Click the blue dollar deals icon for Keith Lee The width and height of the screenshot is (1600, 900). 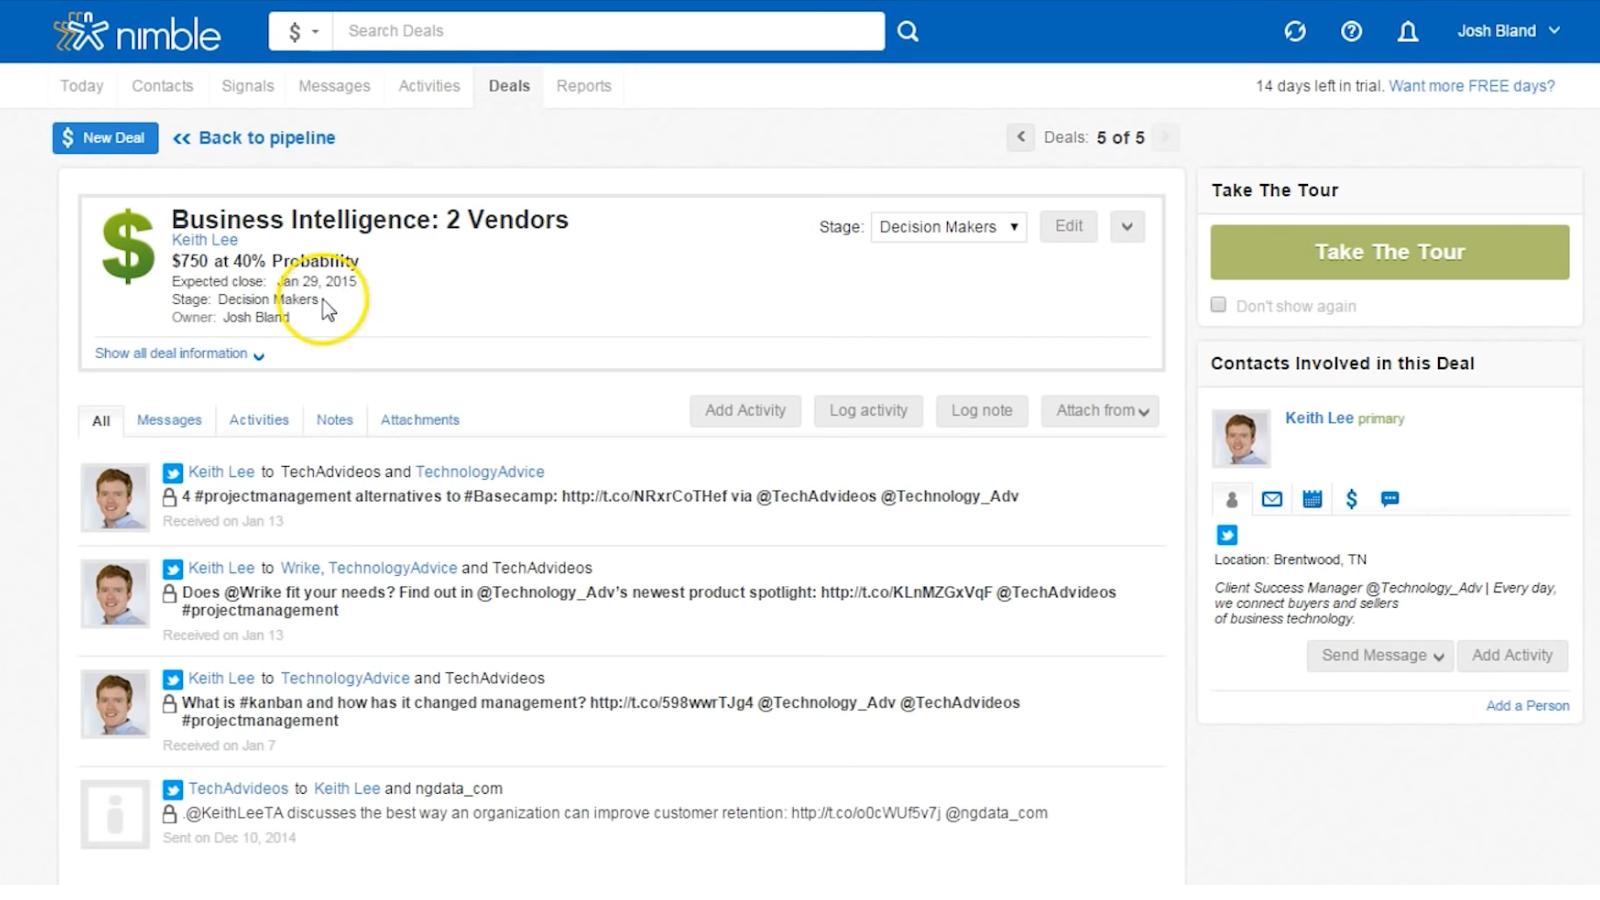(1351, 499)
